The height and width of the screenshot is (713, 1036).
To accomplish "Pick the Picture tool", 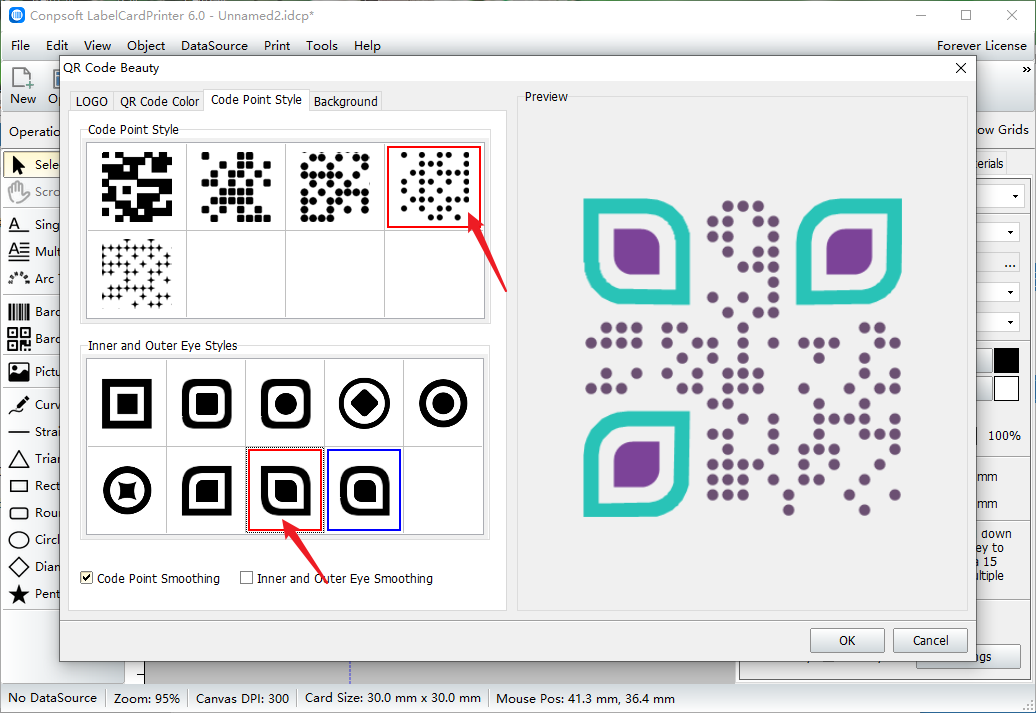I will pos(32,371).
